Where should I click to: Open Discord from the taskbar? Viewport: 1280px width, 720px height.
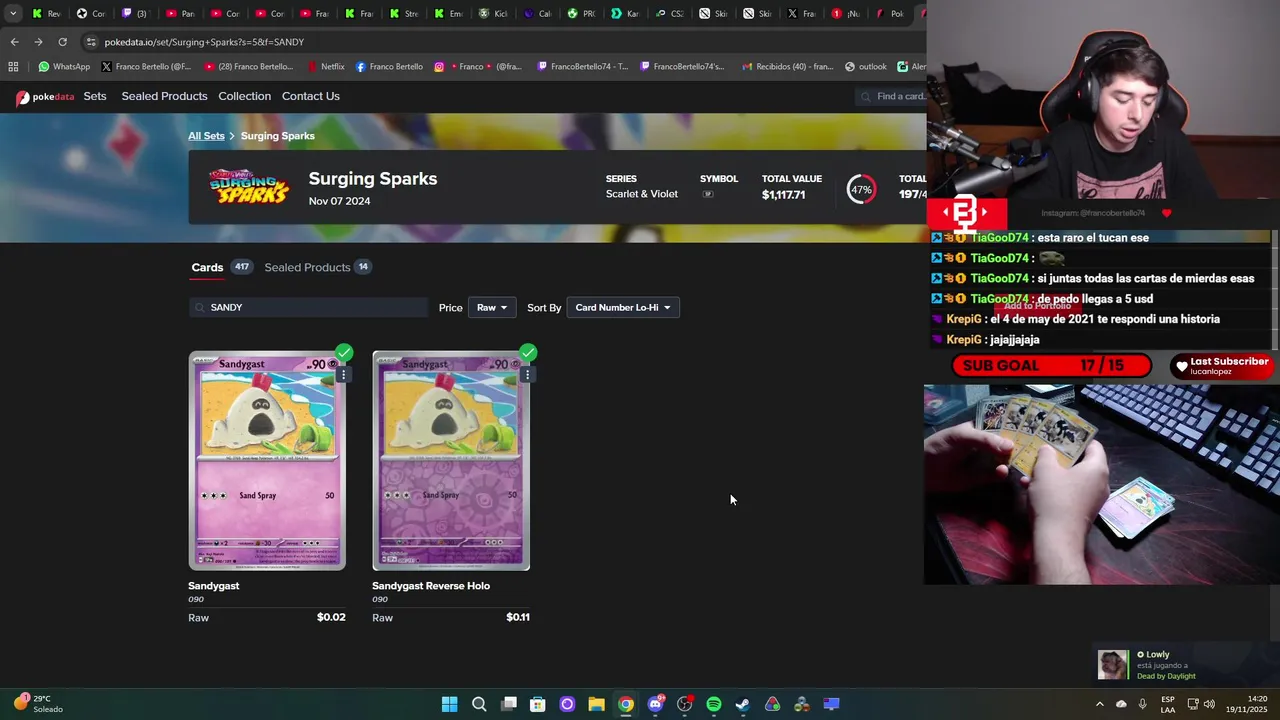pos(655,704)
